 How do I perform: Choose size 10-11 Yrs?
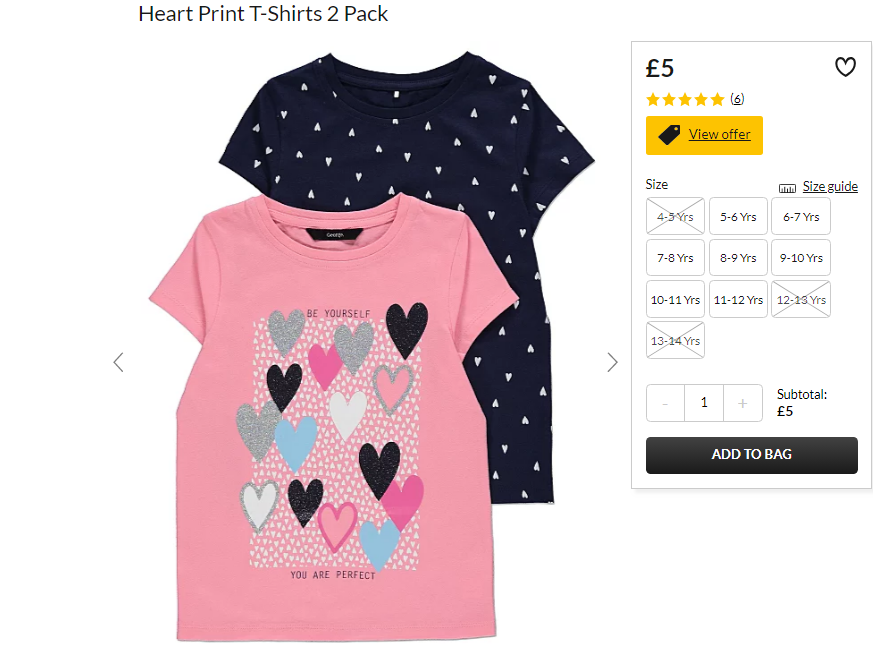(x=675, y=300)
